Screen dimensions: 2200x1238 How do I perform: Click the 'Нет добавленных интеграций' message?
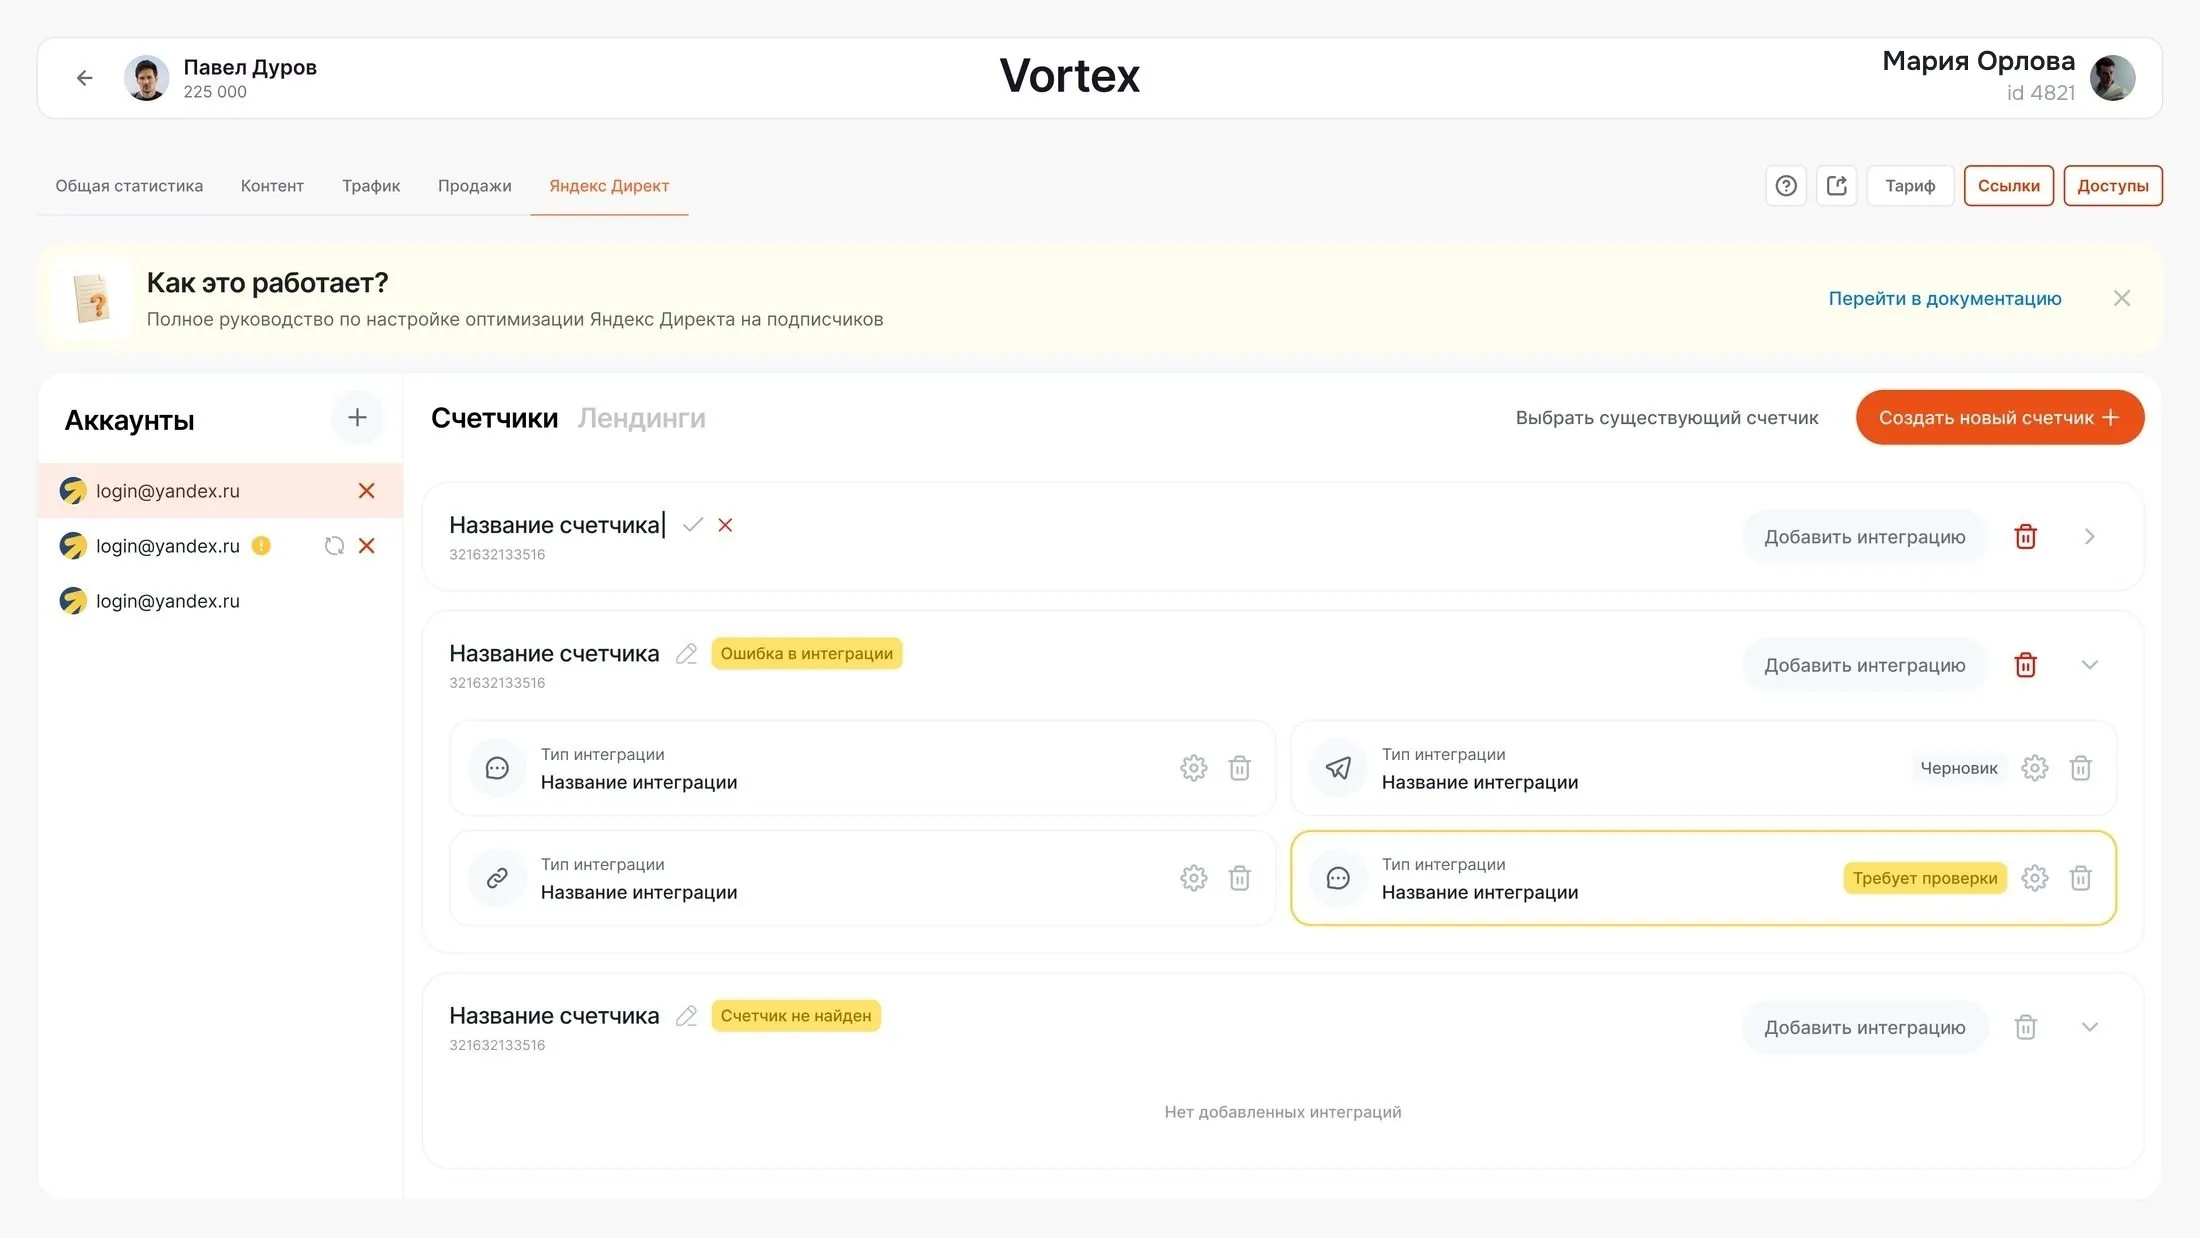[1283, 1112]
